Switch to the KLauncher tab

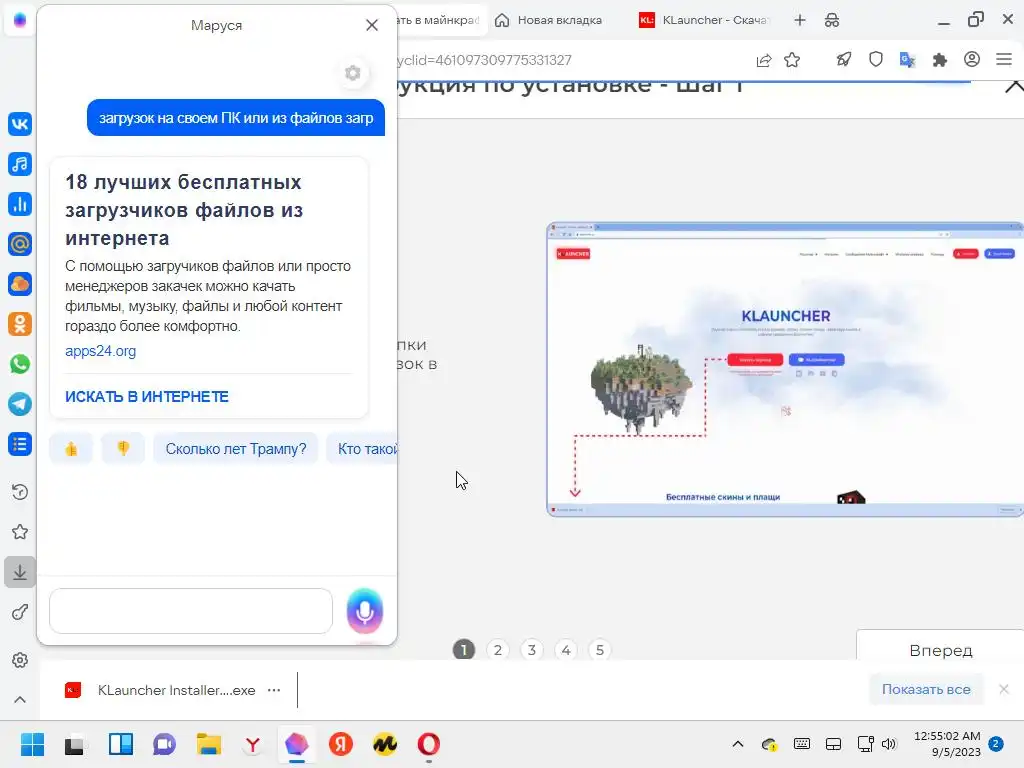705,20
